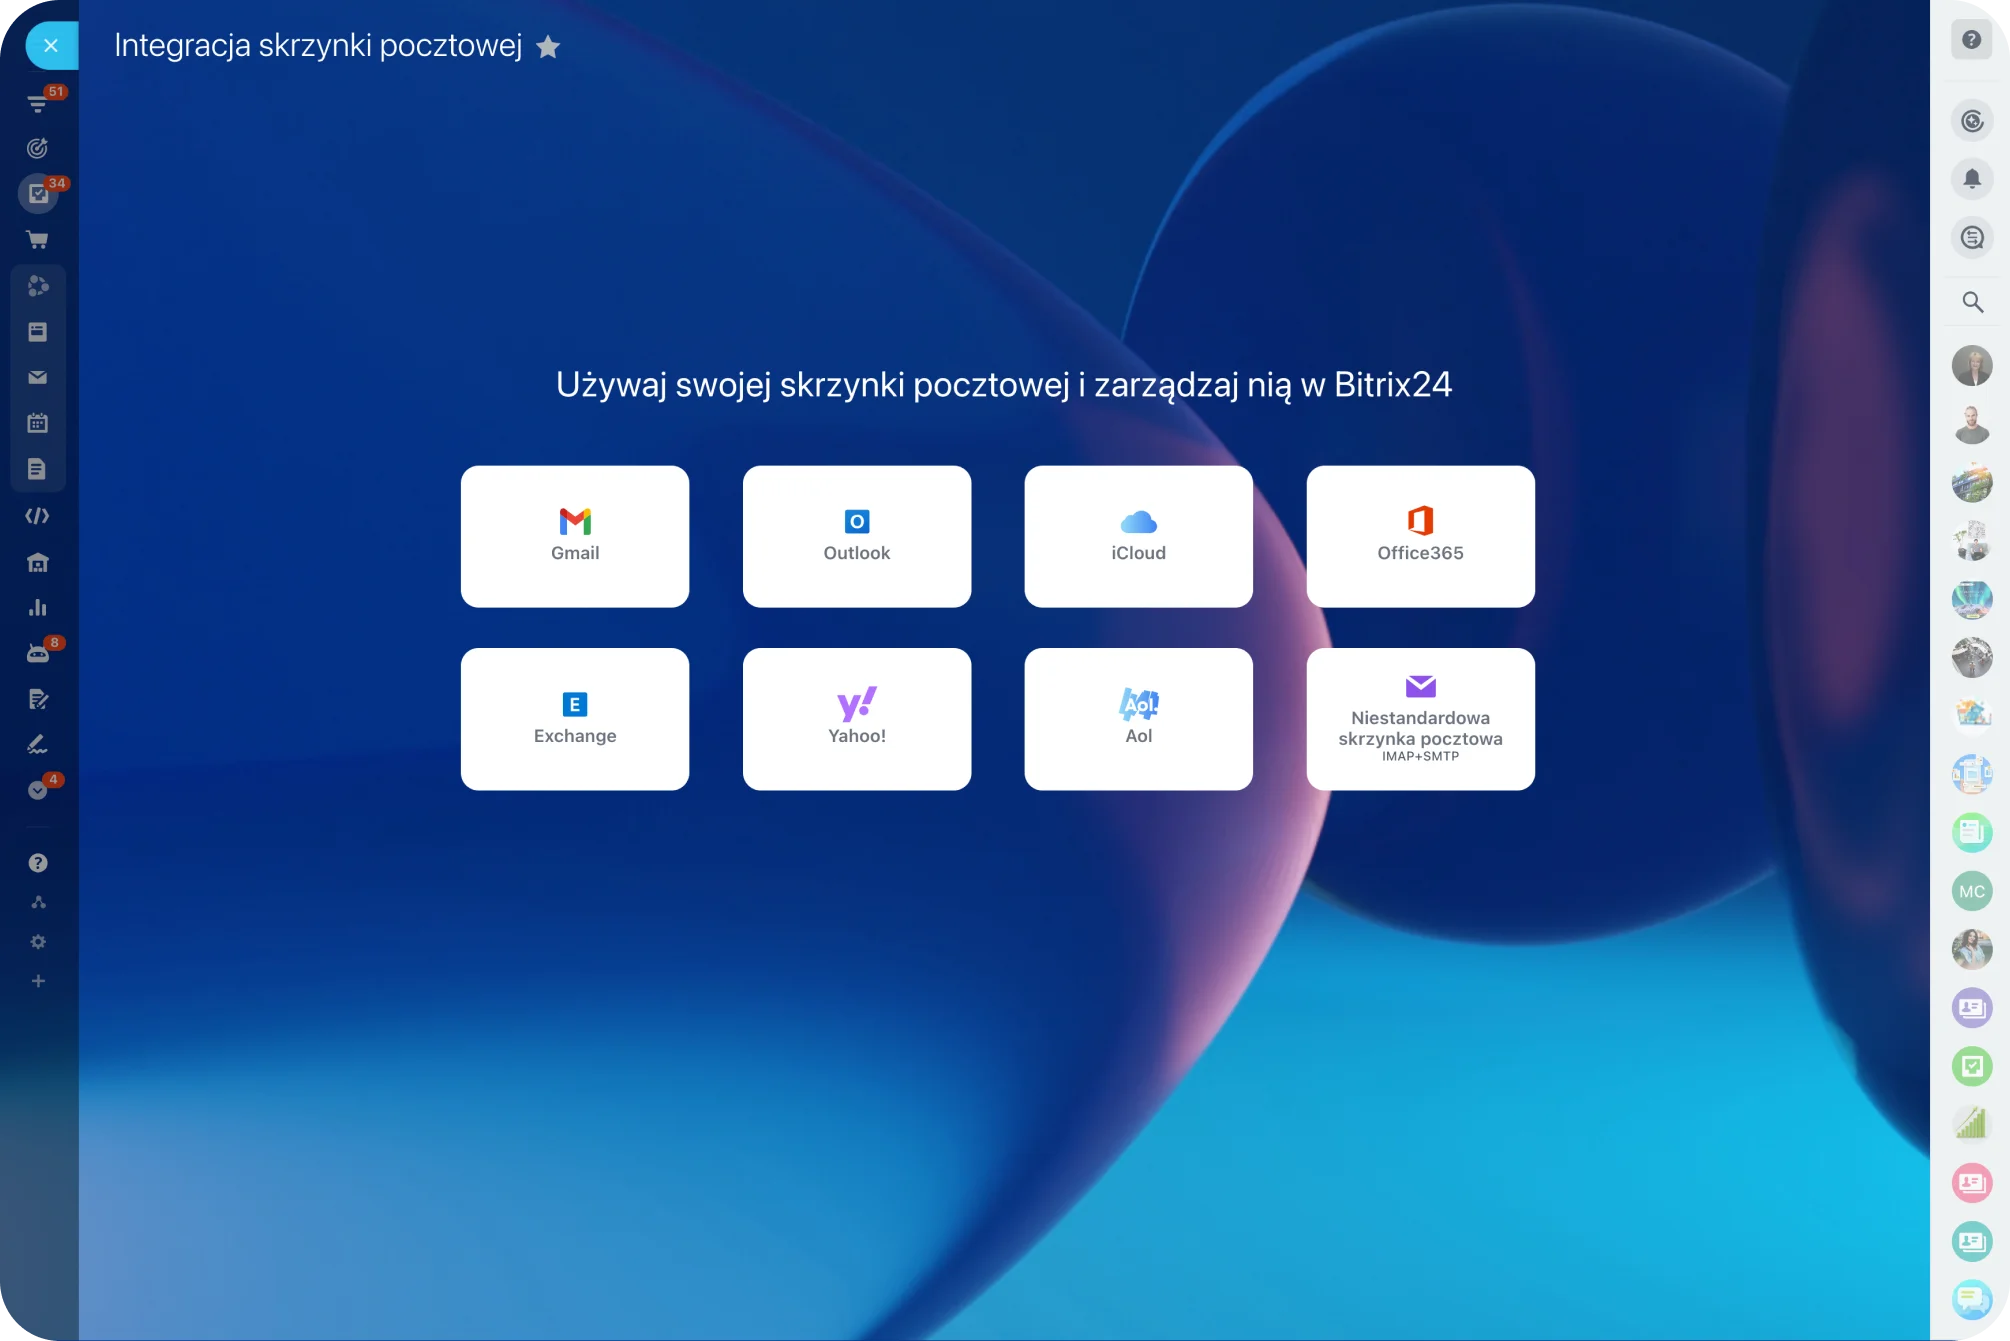Image resolution: width=2010 pixels, height=1341 pixels.
Task: Open the CoPilot sparkle icon on right
Action: pyautogui.click(x=1971, y=120)
